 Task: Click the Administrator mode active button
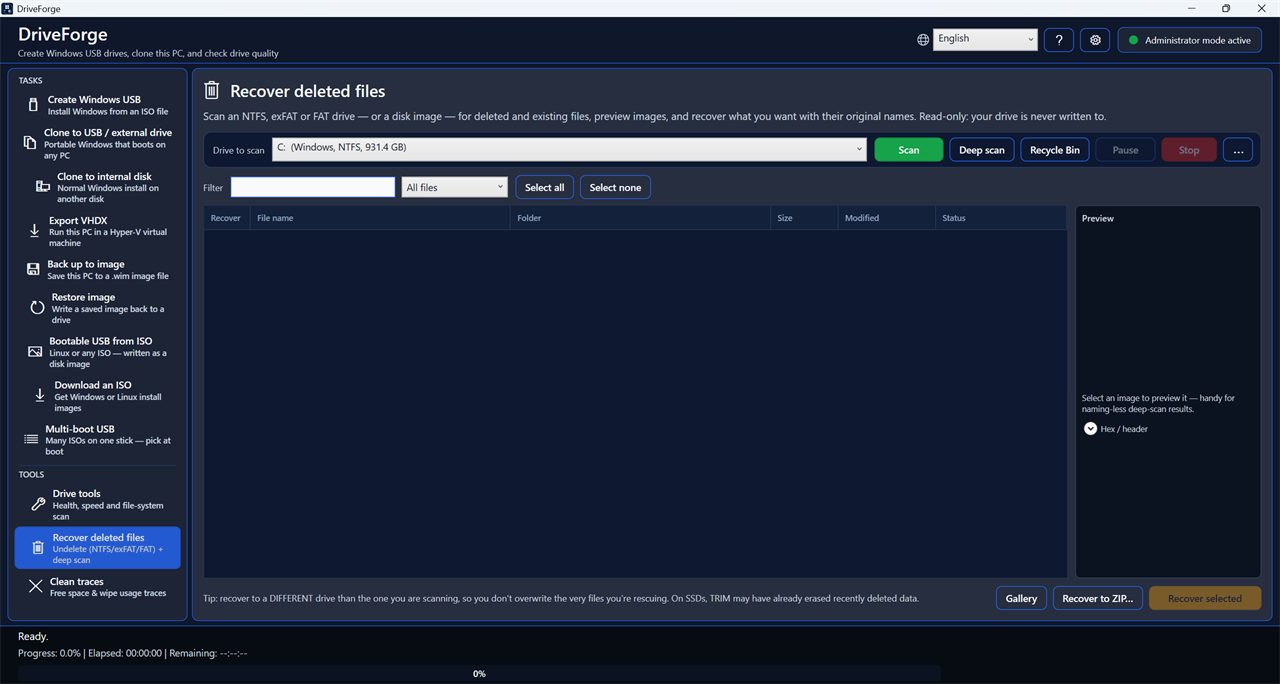click(x=1189, y=40)
